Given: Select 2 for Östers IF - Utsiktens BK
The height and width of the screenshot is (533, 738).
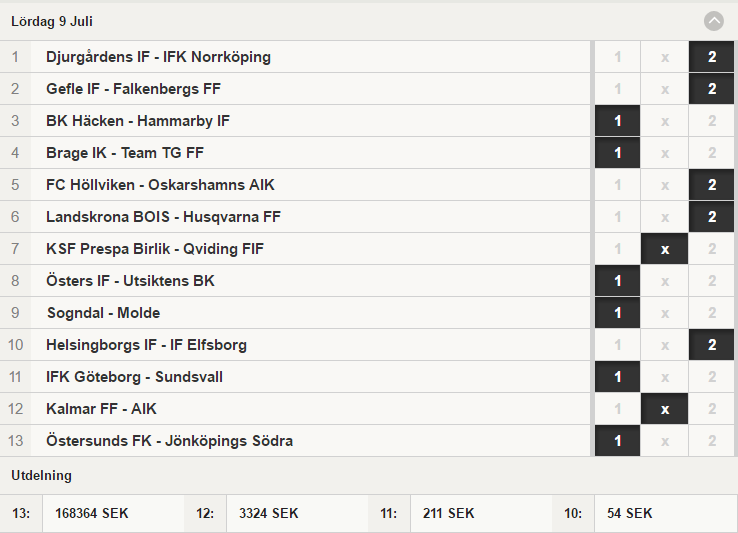Looking at the screenshot, I should coord(712,281).
